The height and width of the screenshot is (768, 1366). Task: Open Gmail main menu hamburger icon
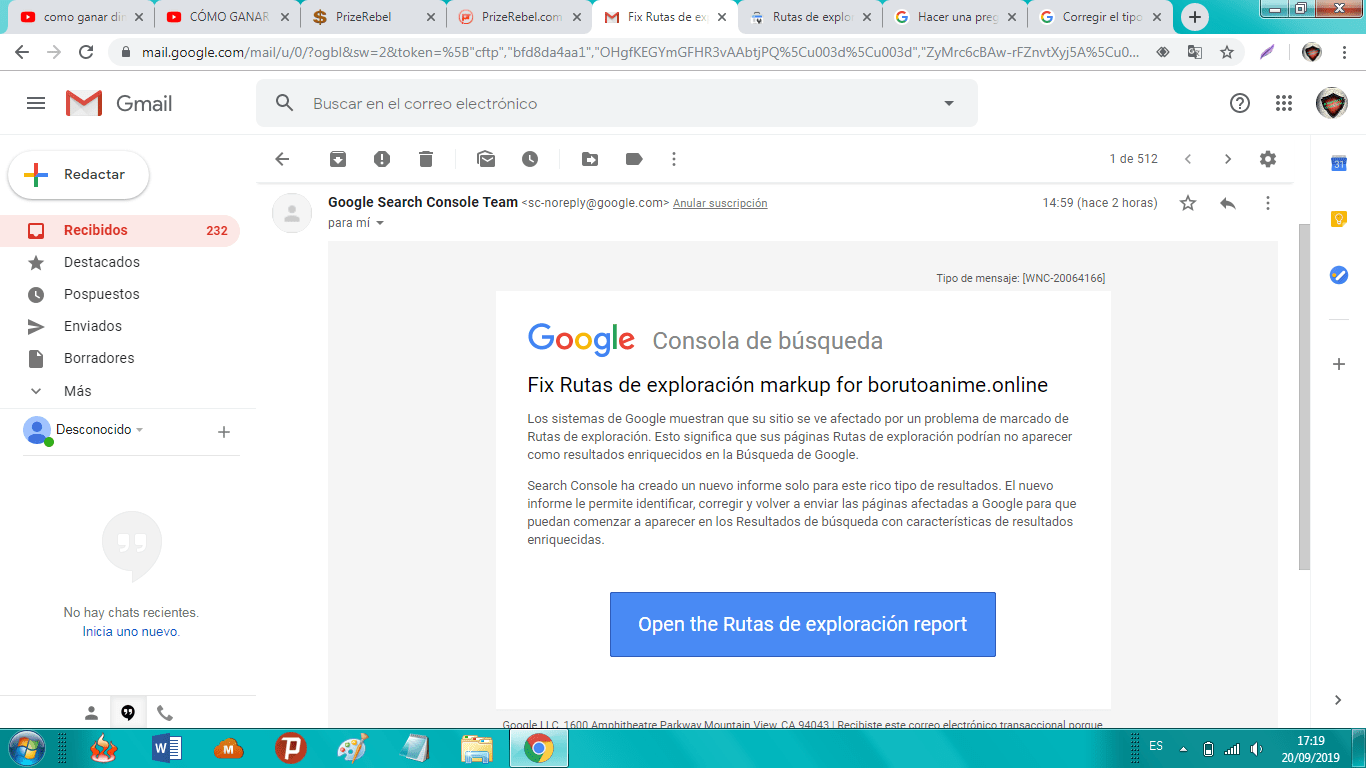(36, 103)
